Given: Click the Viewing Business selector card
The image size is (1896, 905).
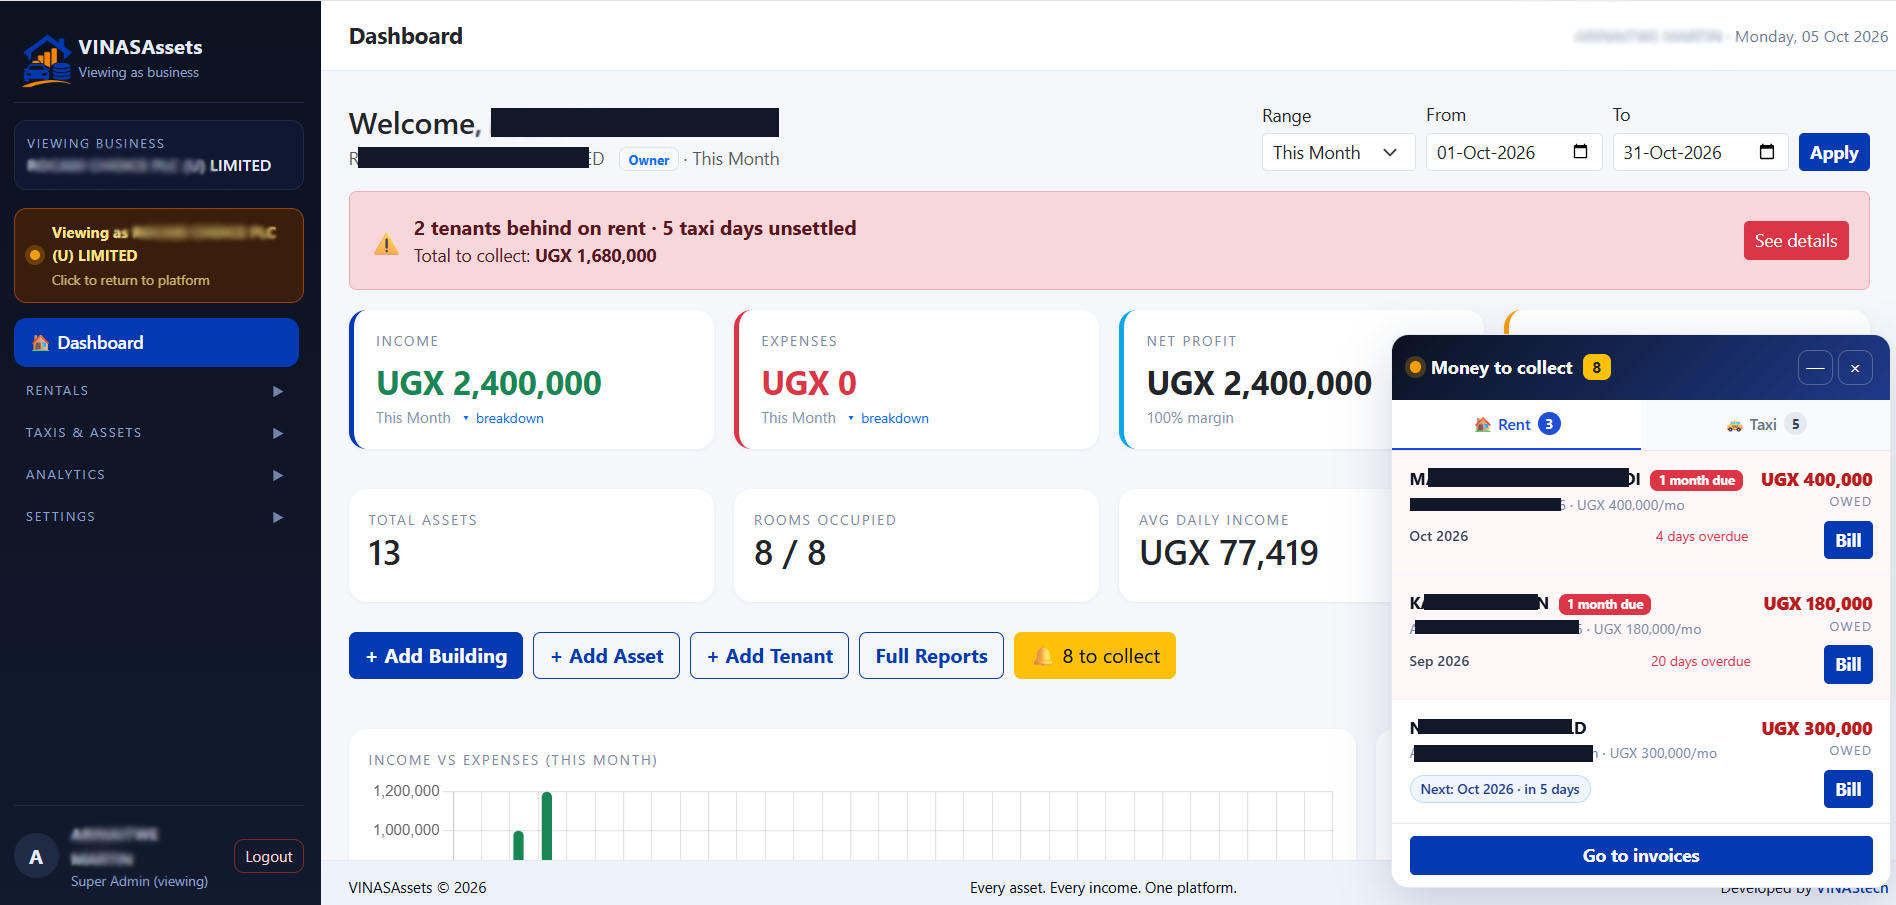Looking at the screenshot, I should (x=159, y=155).
